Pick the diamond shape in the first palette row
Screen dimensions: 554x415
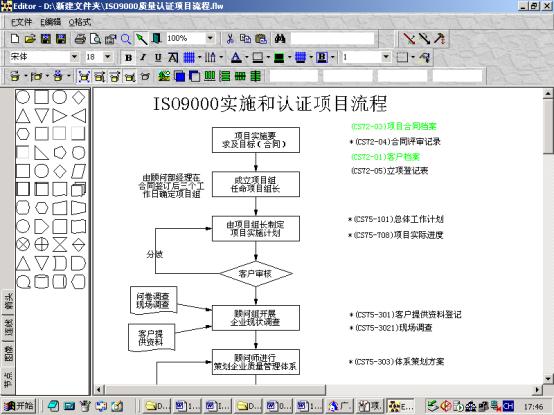(78, 97)
